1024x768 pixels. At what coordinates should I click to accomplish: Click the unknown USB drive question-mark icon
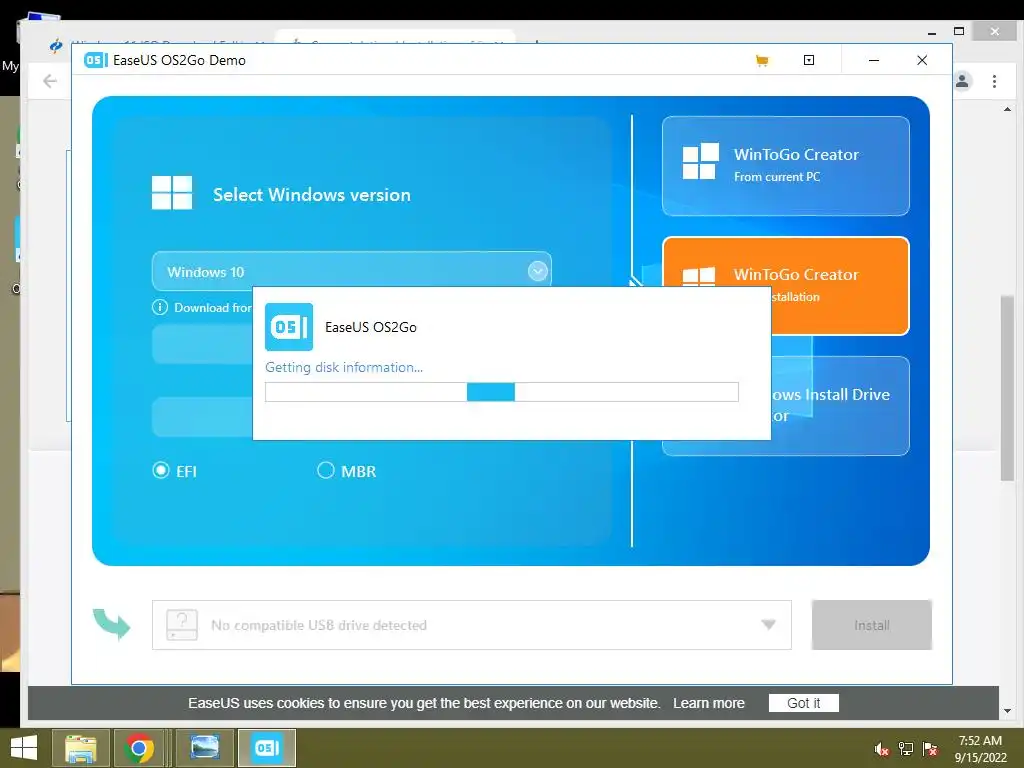point(182,625)
